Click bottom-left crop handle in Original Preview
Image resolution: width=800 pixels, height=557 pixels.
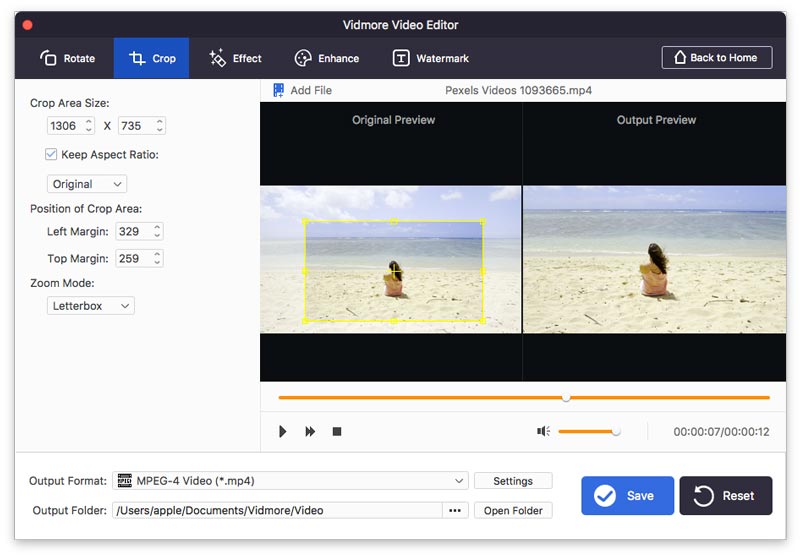point(305,321)
